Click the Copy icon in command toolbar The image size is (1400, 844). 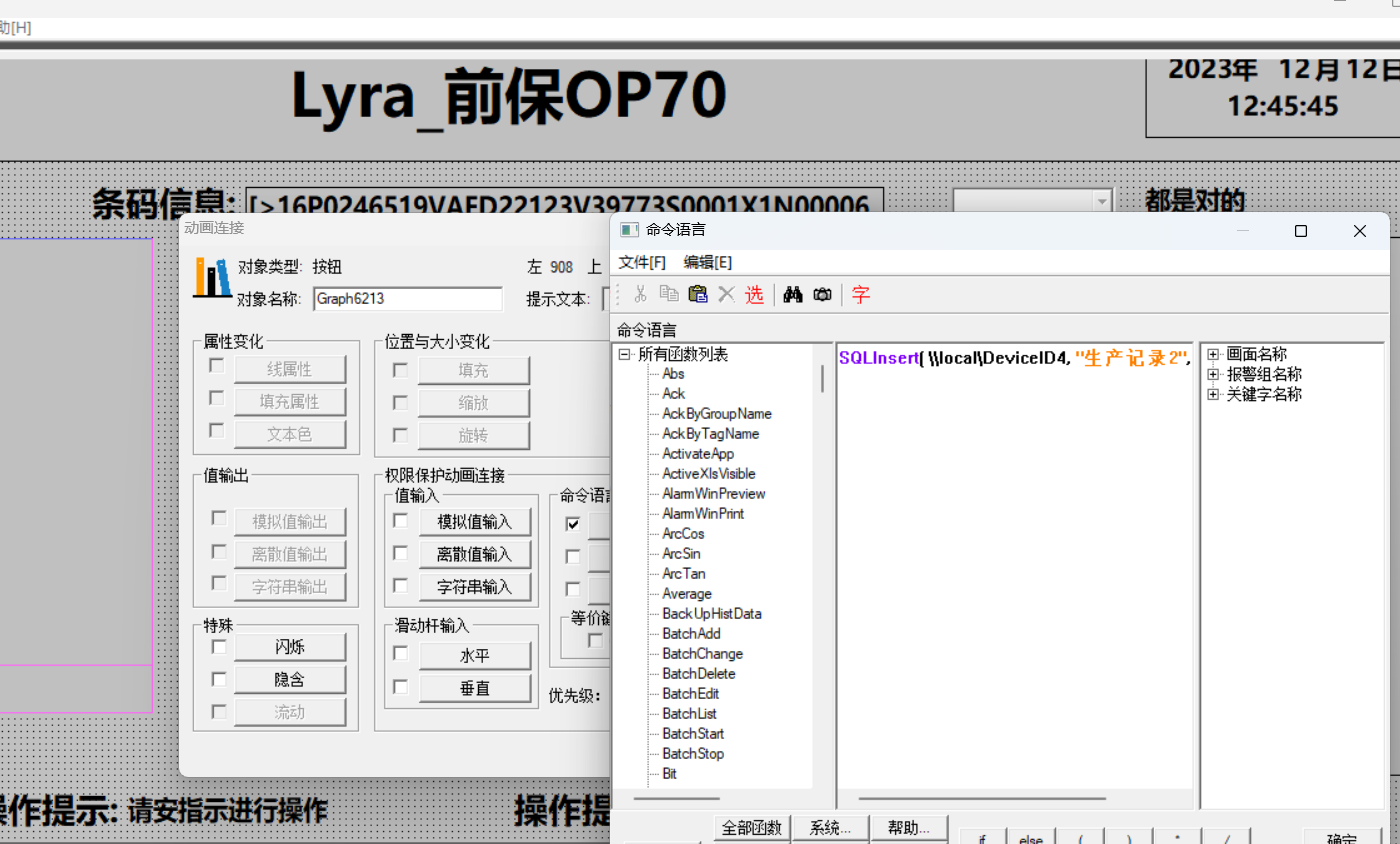tap(669, 294)
